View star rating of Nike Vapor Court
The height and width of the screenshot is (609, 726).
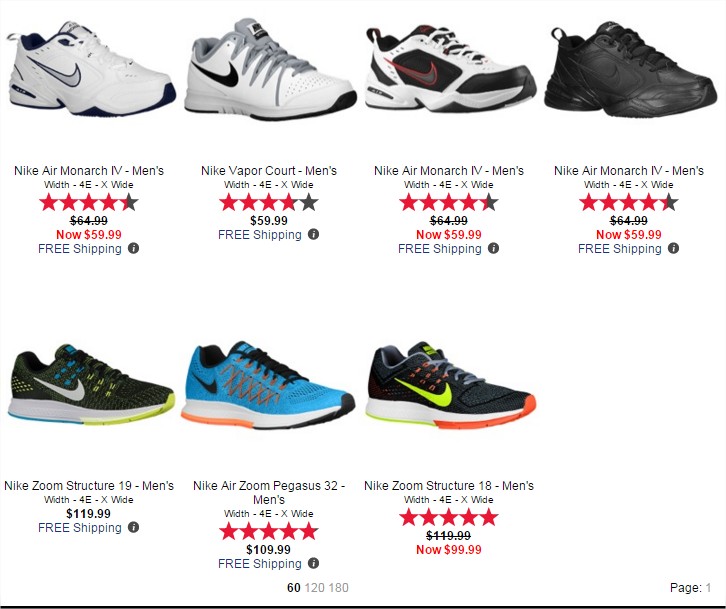(269, 202)
